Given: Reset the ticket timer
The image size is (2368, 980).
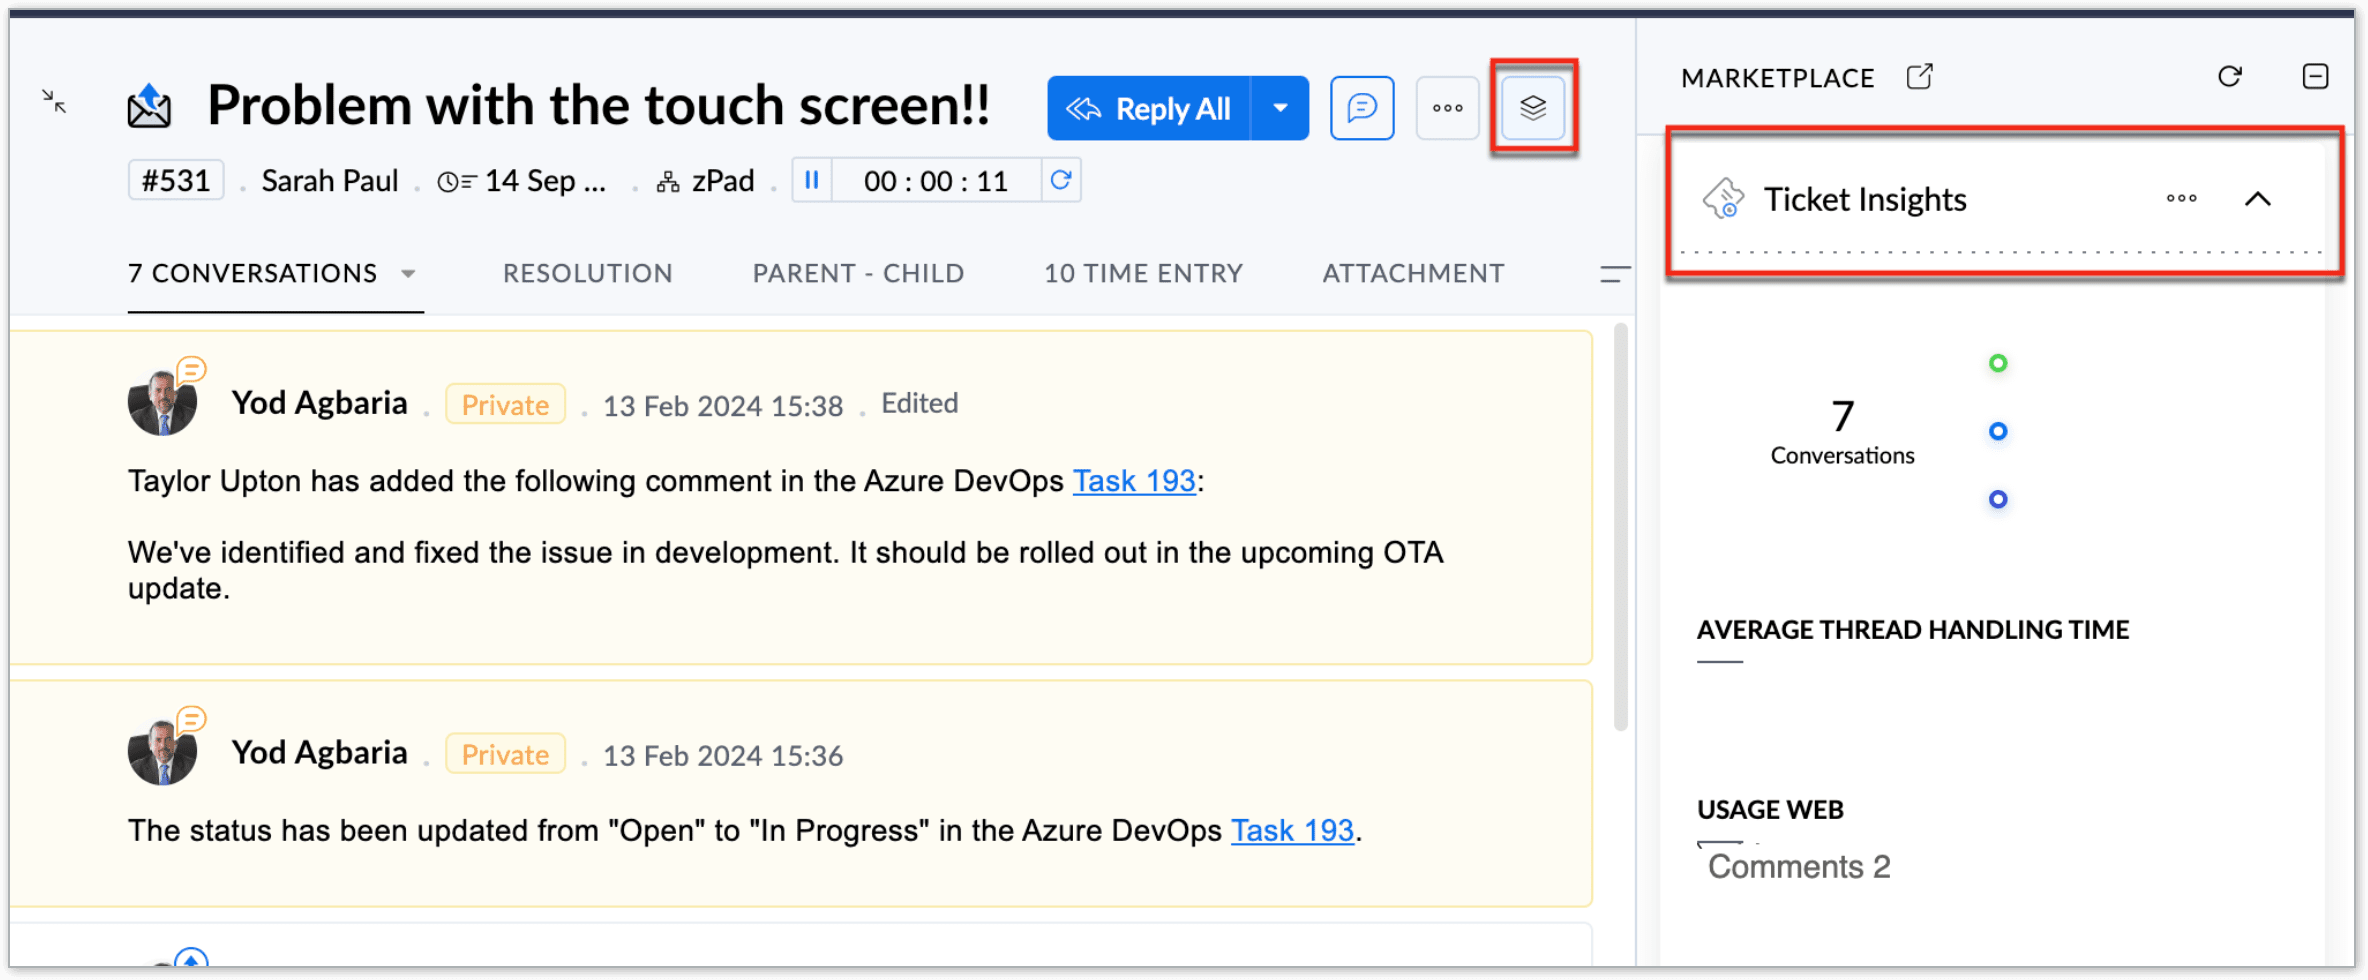Looking at the screenshot, I should coord(1061,180).
